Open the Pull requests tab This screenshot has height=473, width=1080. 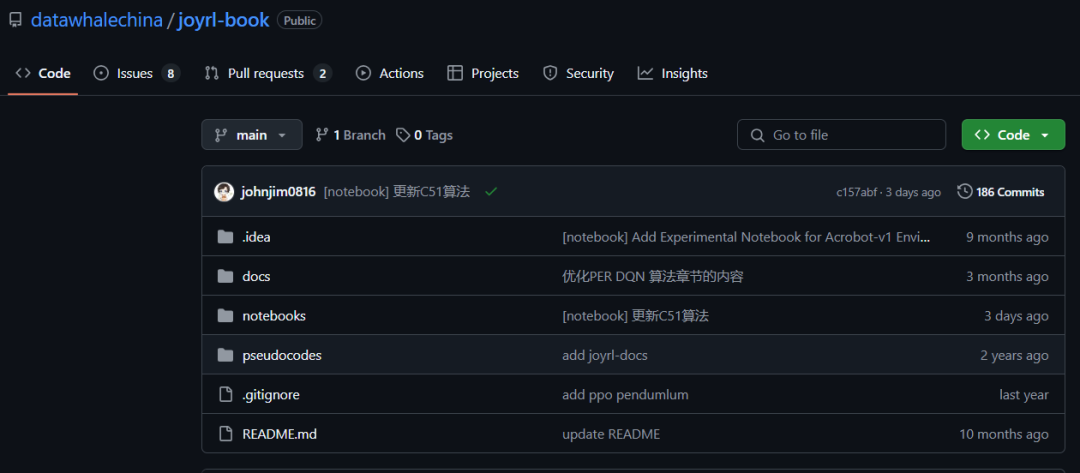pos(268,73)
